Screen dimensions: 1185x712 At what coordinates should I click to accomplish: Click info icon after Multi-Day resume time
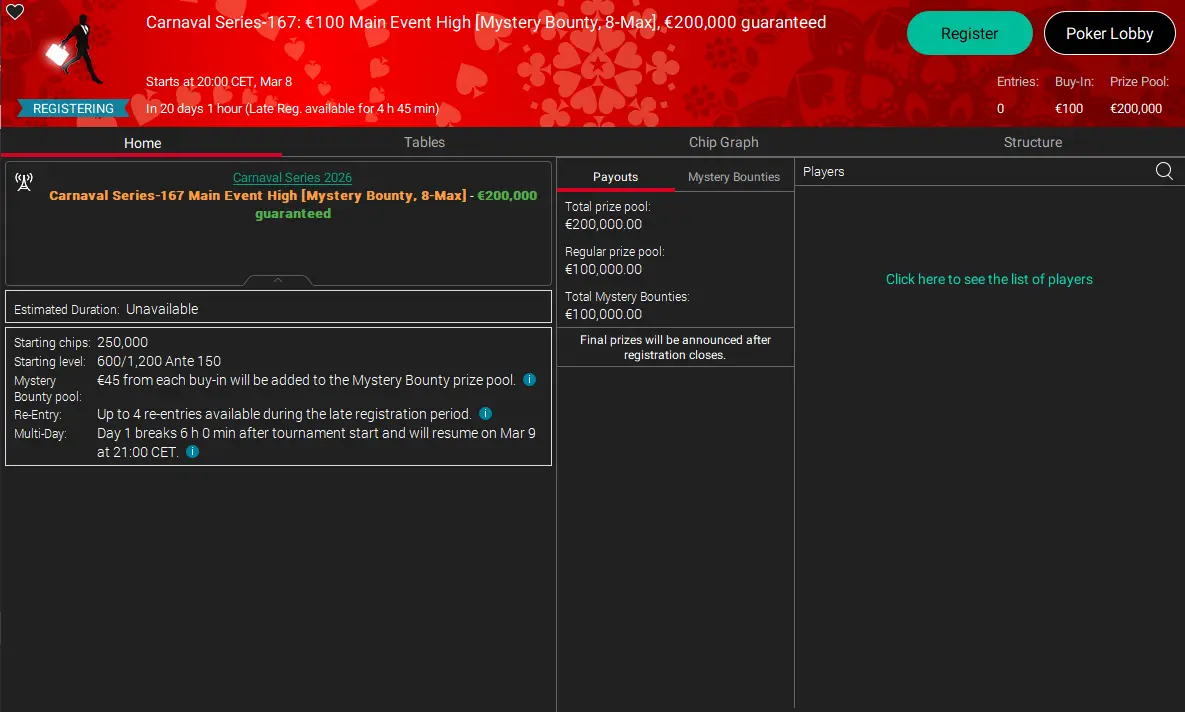[193, 452]
